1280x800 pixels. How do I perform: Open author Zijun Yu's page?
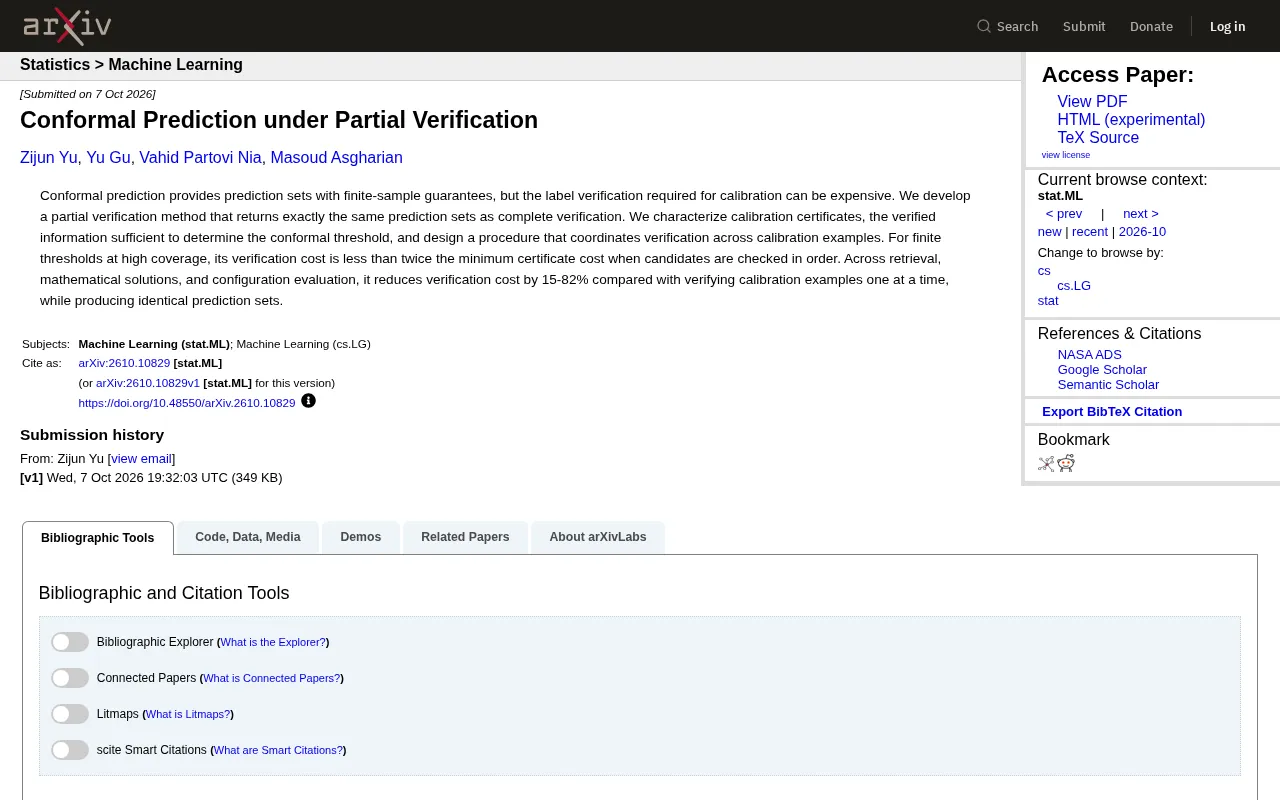tap(48, 158)
